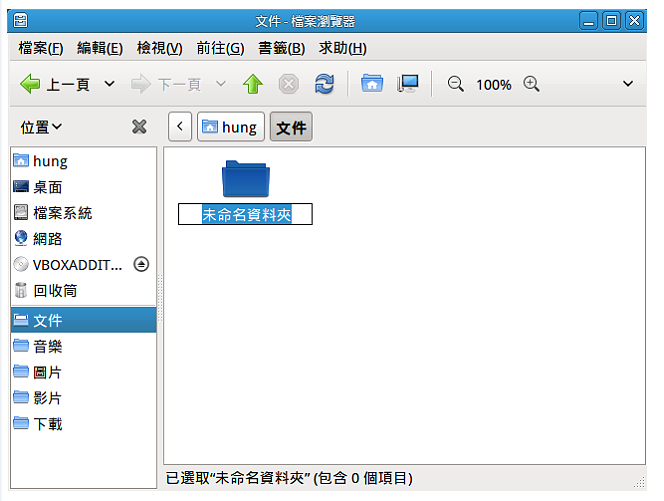Select the 未命名資料夾 folder icon

click(x=246, y=178)
